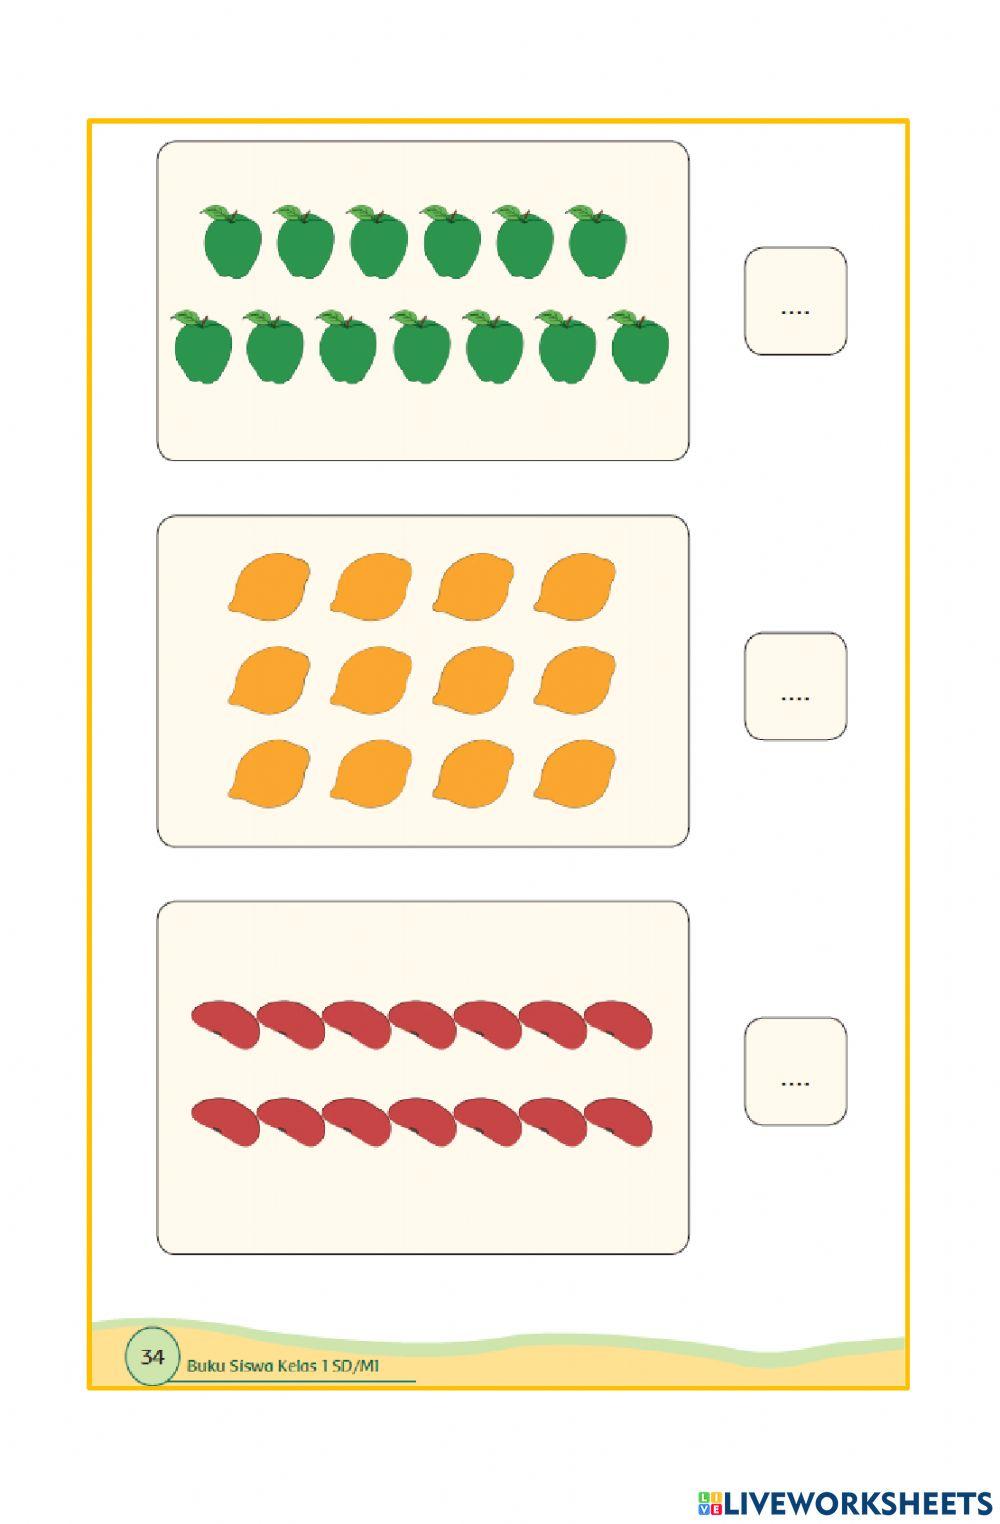The width and height of the screenshot is (1000, 1524).
Task: Select the last apple in the bottom row
Action: (x=640, y=348)
